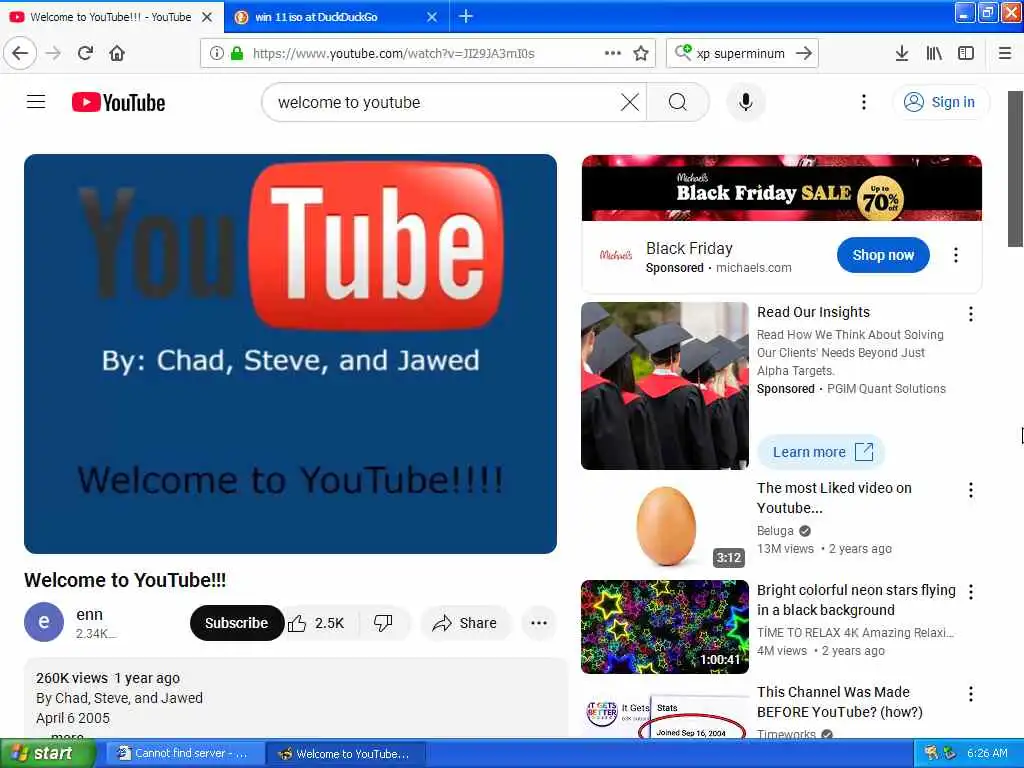The image size is (1024, 768).
Task: Open options menu for Black Friday ad
Action: click(x=955, y=255)
